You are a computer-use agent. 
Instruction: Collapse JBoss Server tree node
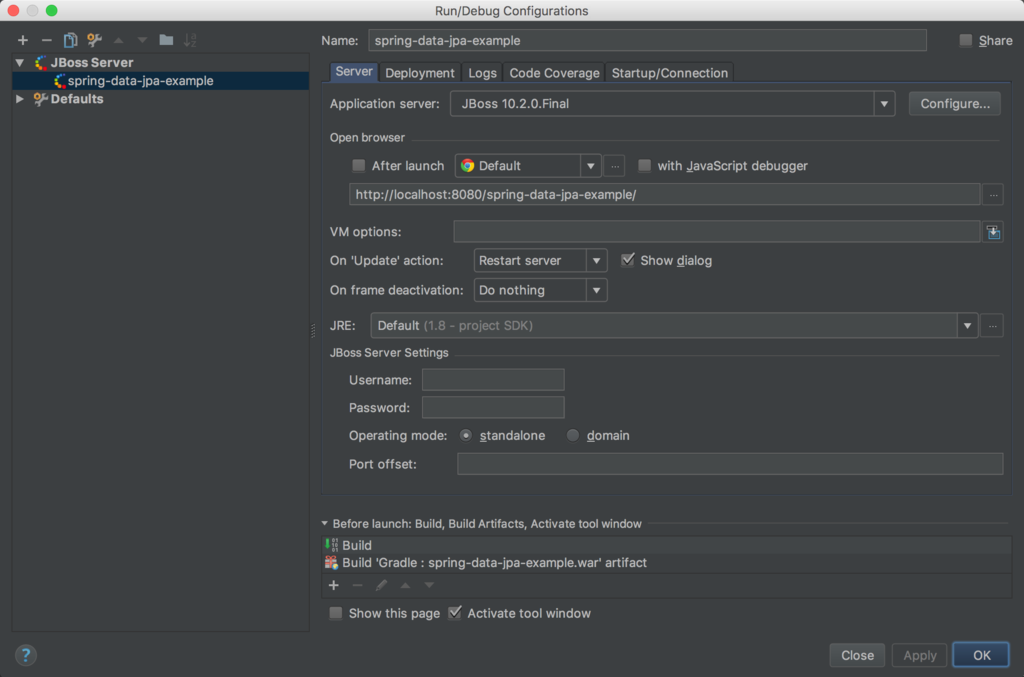[x=20, y=63]
